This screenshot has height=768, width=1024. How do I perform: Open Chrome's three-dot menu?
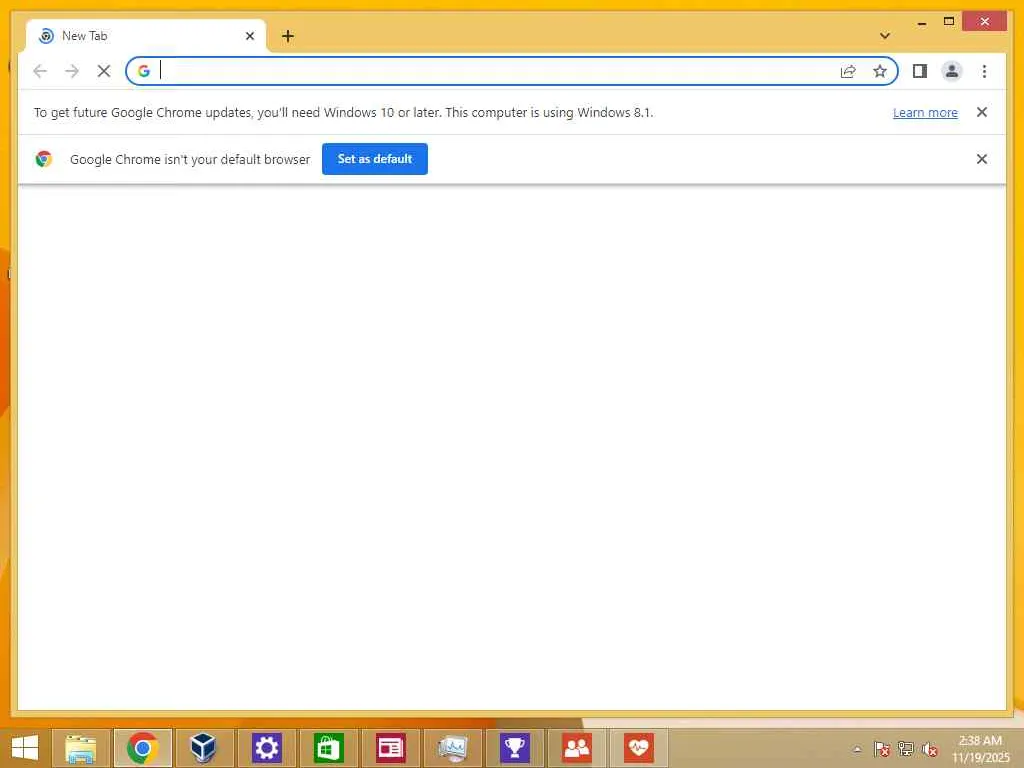pos(984,71)
